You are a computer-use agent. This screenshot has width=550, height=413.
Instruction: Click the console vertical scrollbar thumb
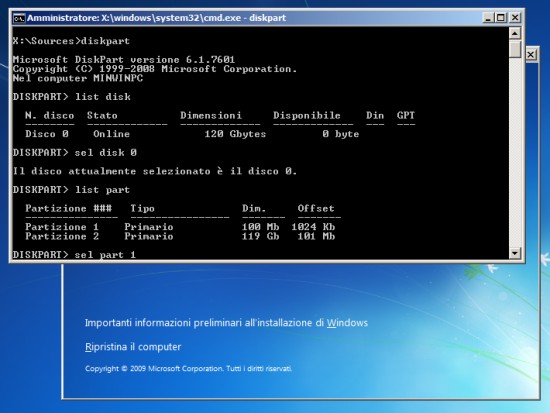click(x=515, y=49)
